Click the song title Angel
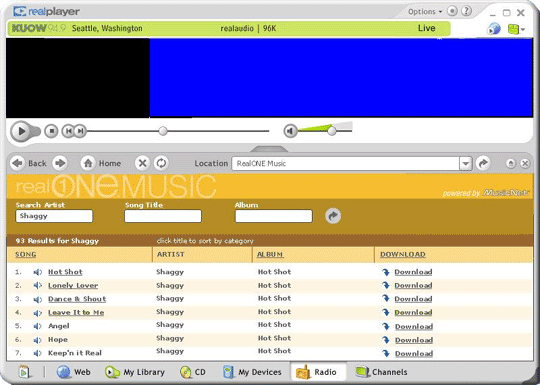 (59, 326)
